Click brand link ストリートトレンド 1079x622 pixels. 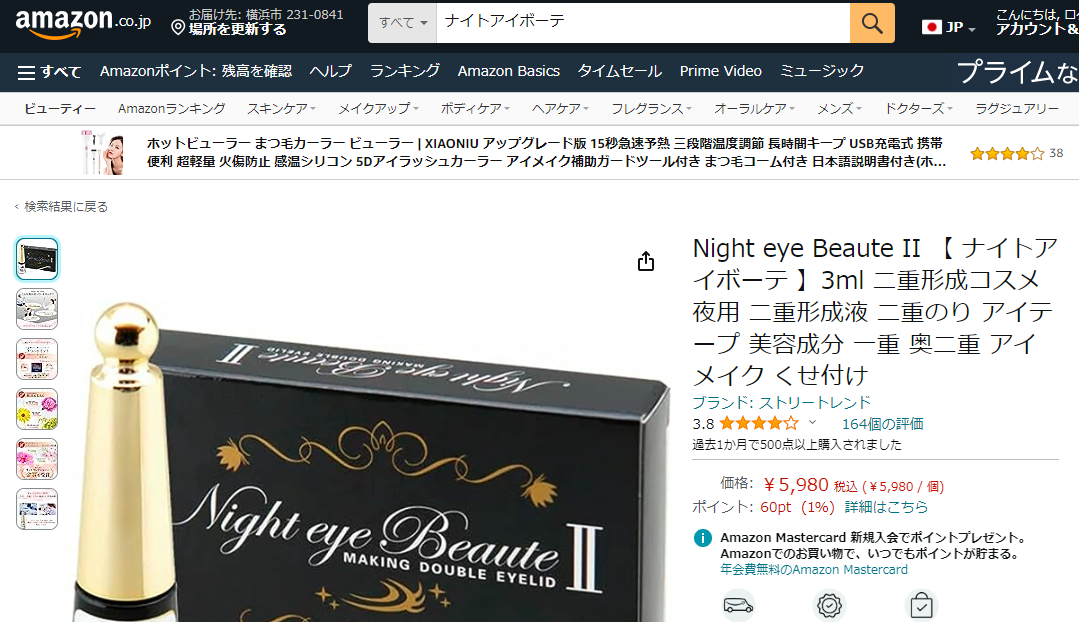click(782, 402)
